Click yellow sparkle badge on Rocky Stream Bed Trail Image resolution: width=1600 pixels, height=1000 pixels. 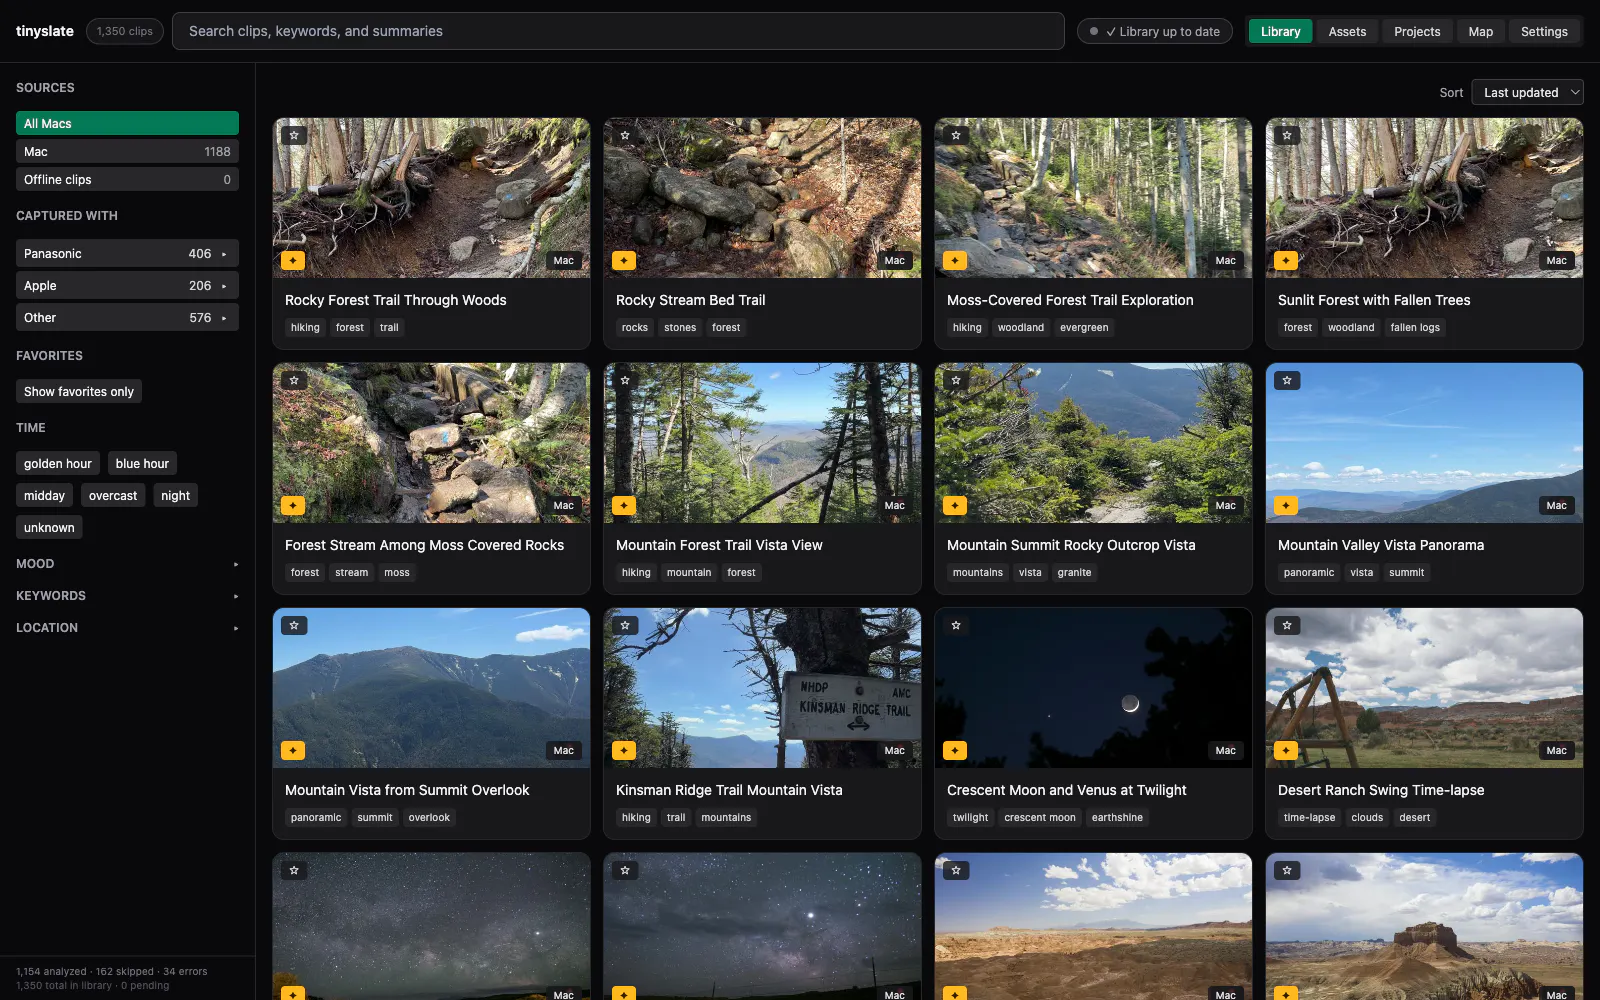(624, 260)
